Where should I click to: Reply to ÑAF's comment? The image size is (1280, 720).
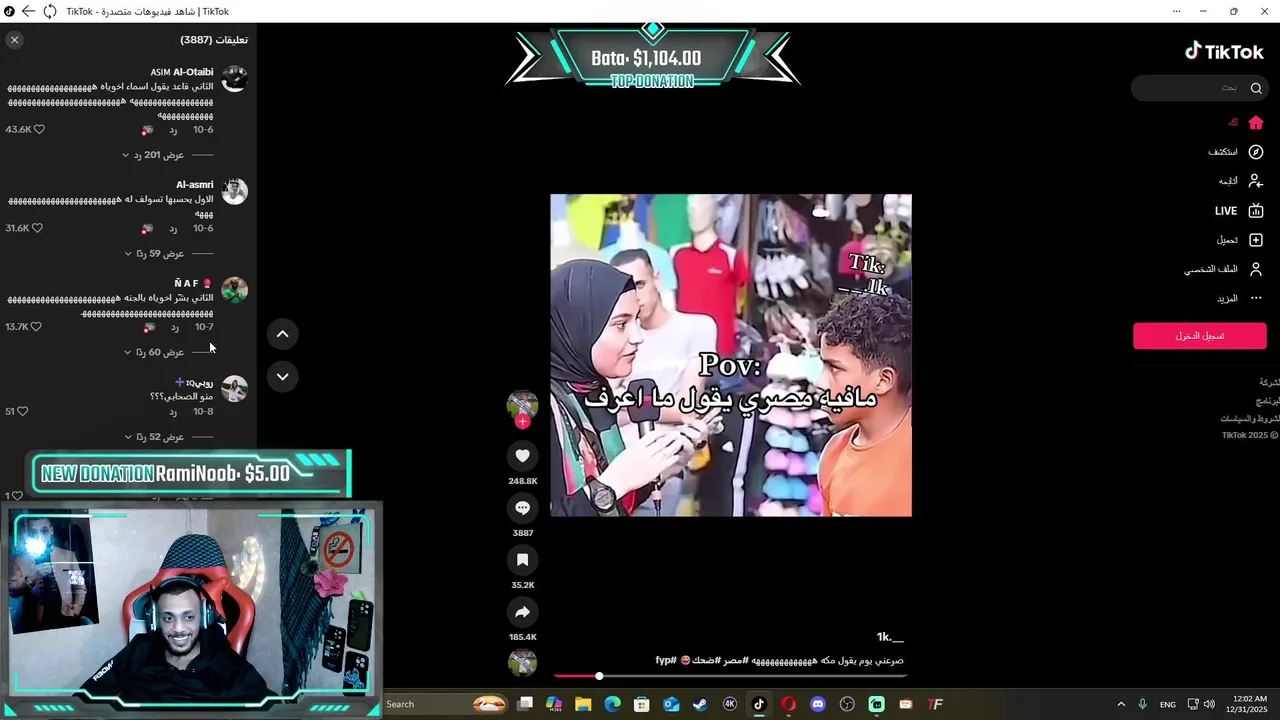(174, 327)
